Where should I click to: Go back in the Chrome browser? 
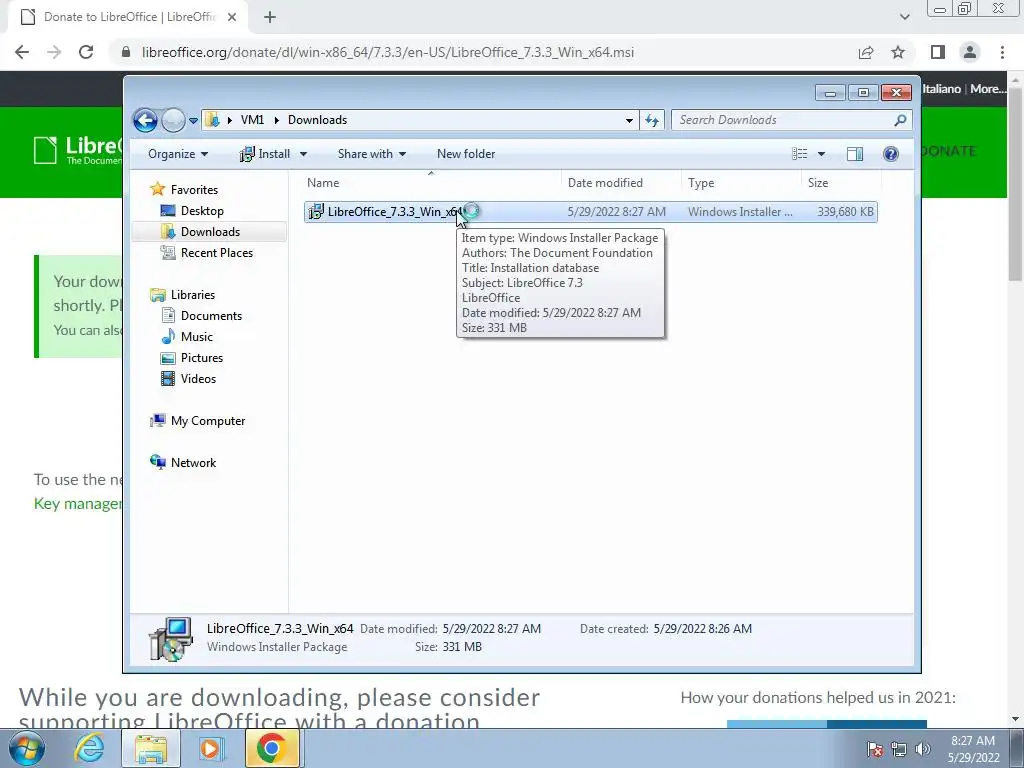tap(22, 52)
